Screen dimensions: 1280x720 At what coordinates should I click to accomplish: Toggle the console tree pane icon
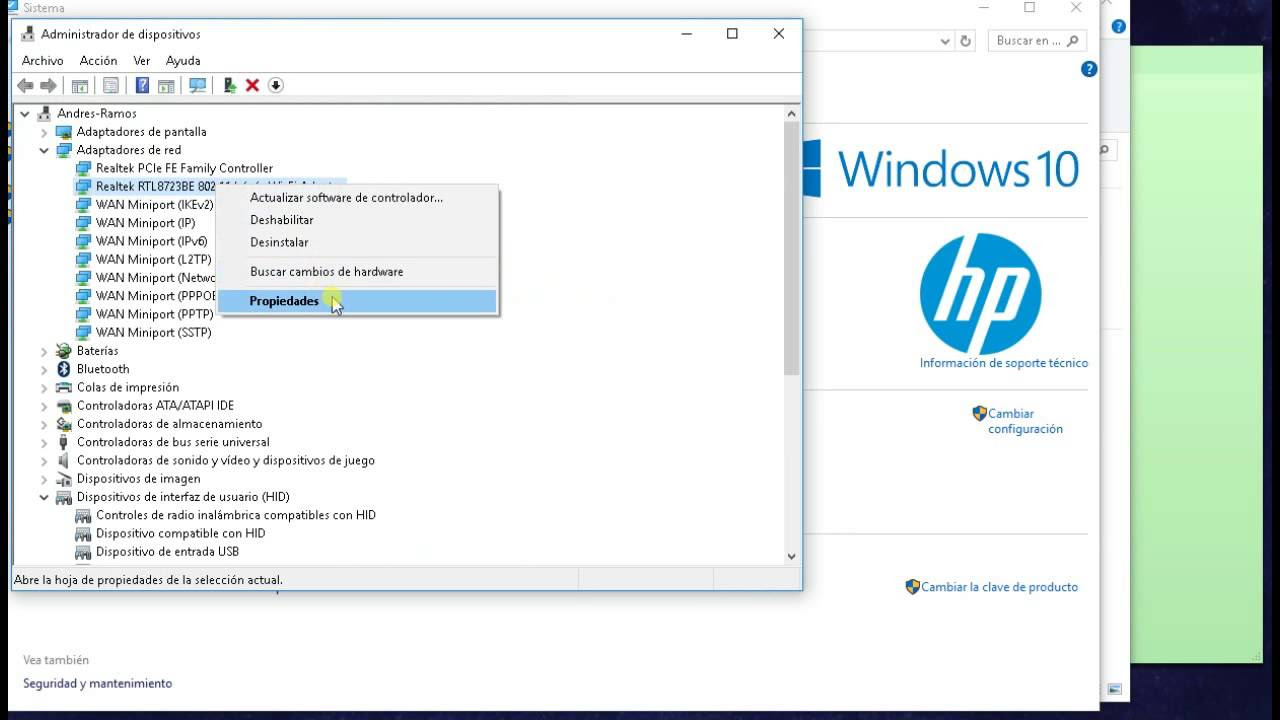80,86
